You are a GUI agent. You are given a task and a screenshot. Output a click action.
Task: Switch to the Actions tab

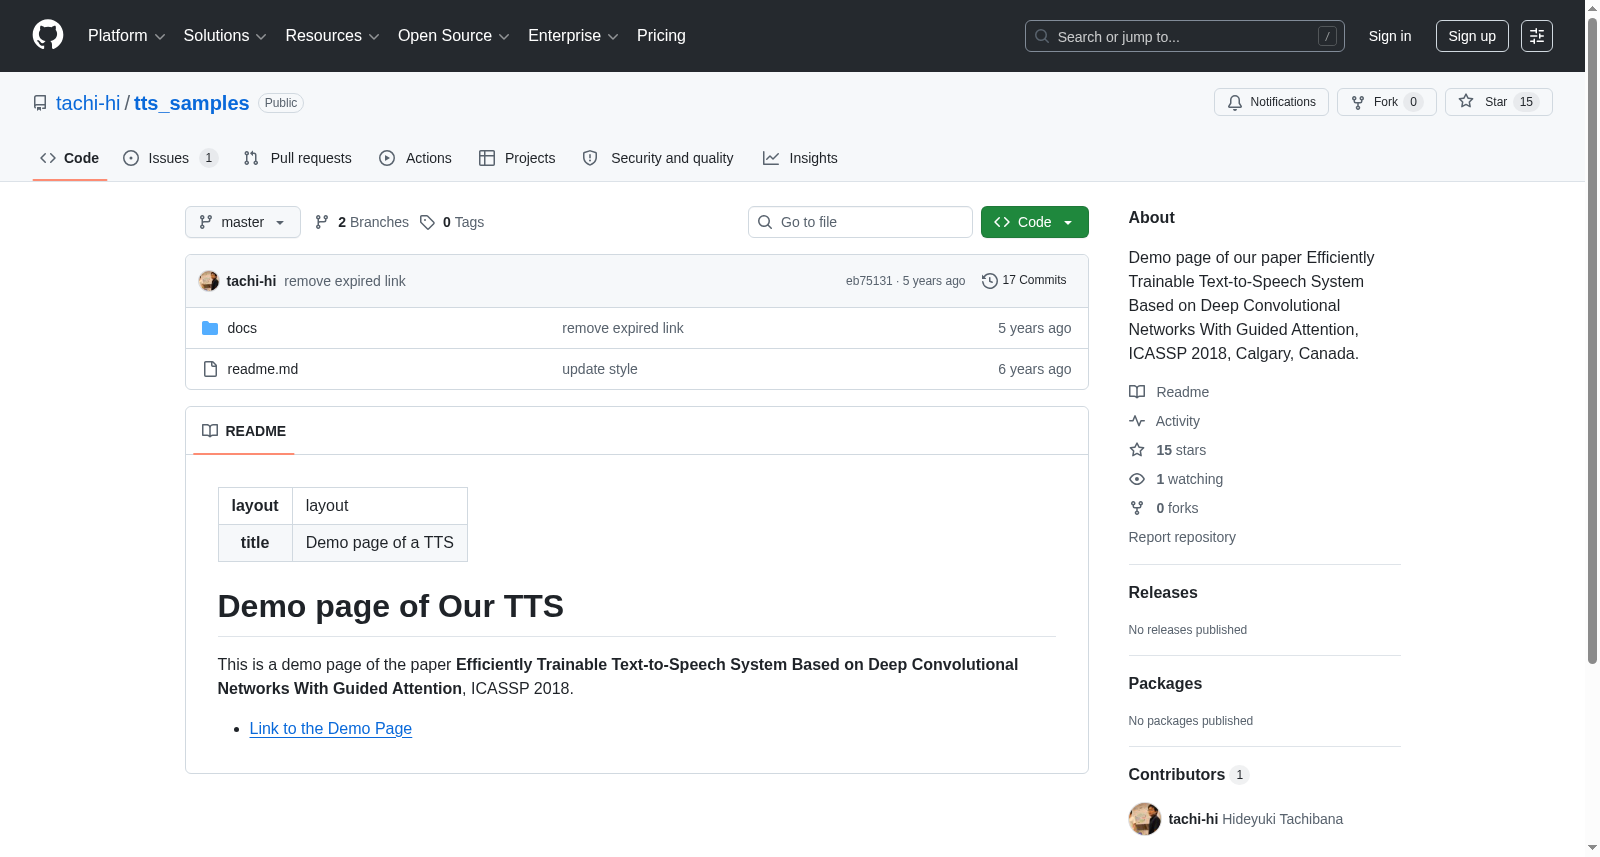415,158
